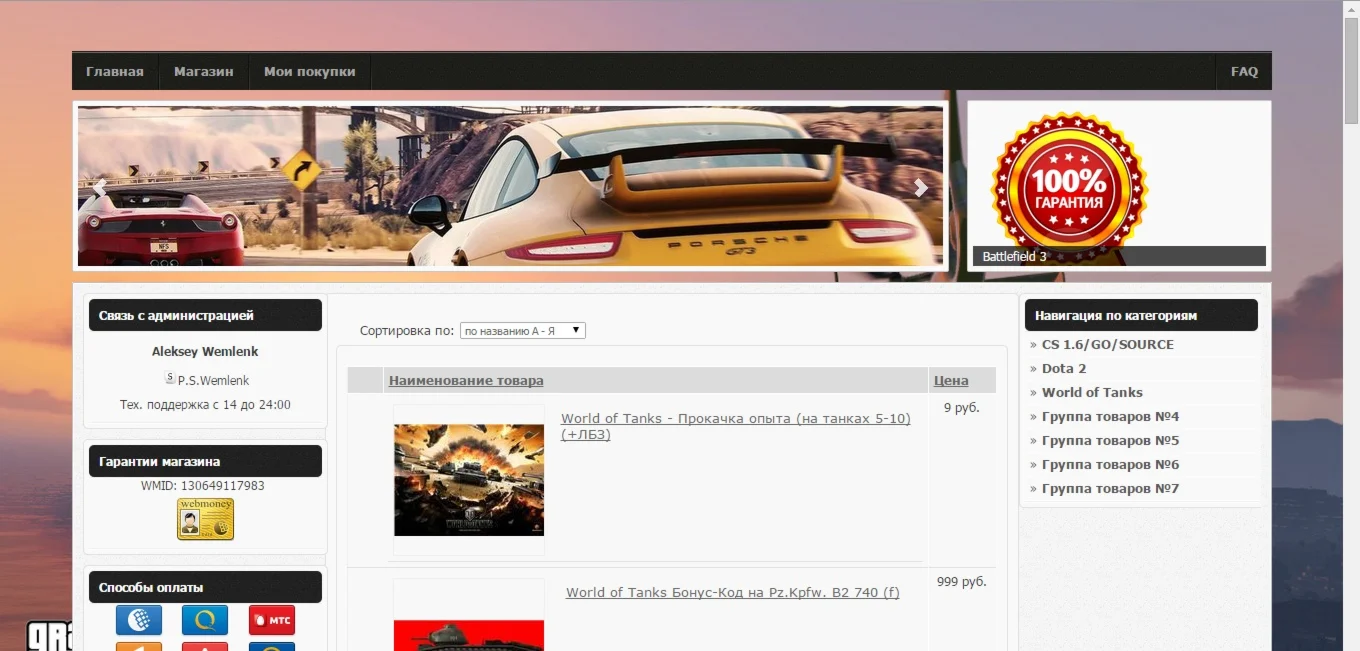Open category Группа товаров №4
Screen dimensions: 1360x651
[x=1111, y=416]
